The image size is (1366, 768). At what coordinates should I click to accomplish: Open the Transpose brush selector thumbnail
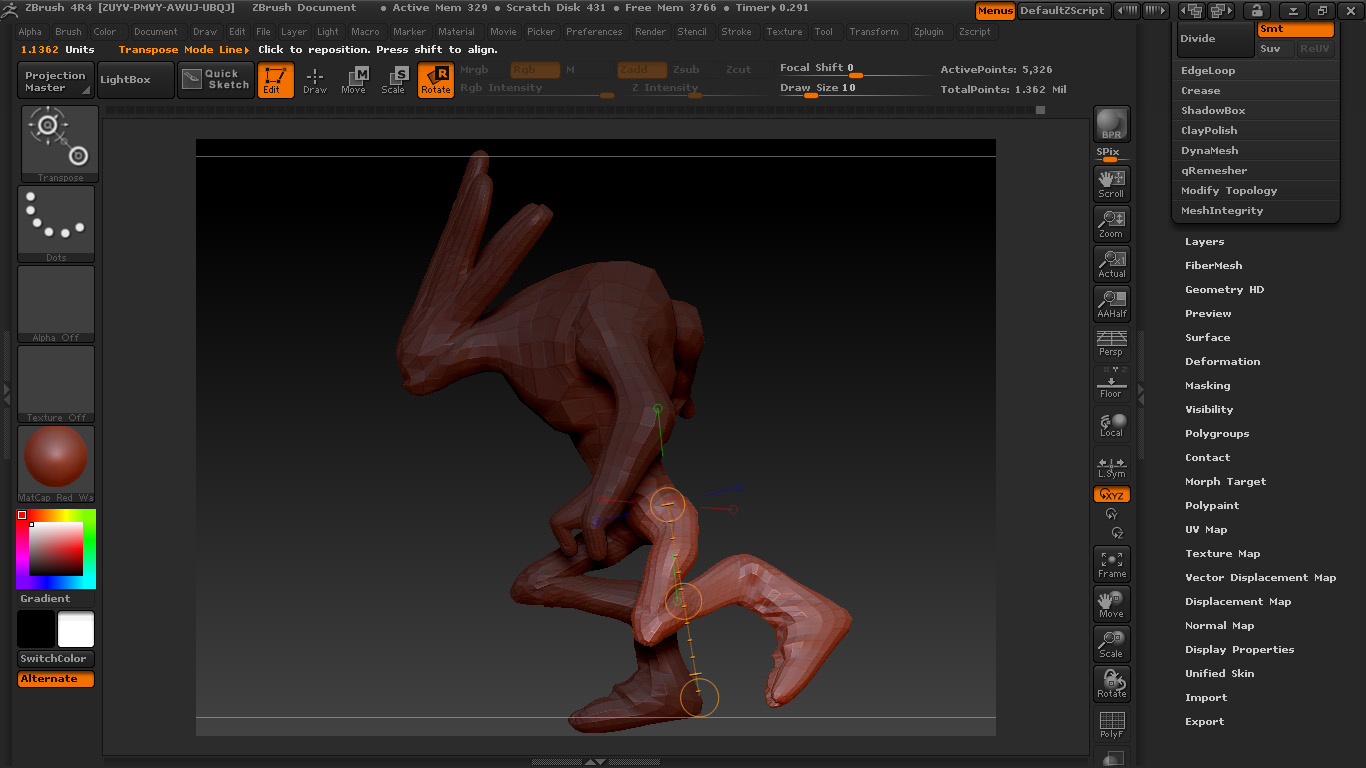pos(60,144)
